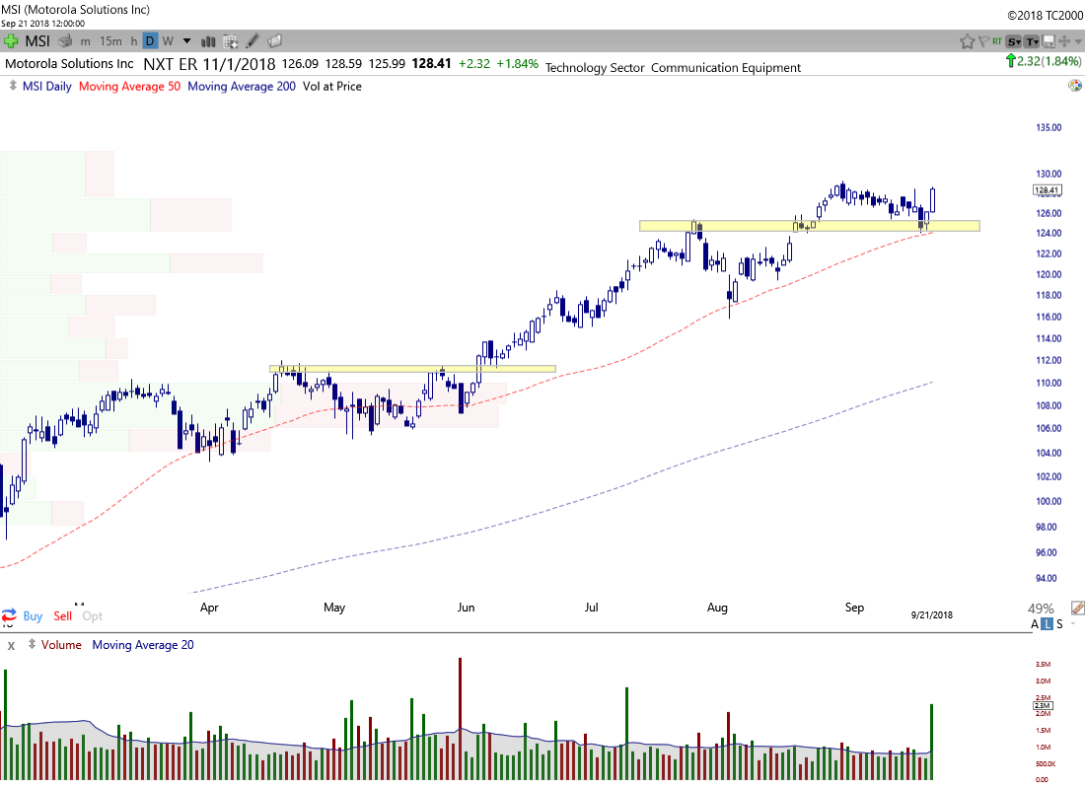Click the flag icon in toolbar

tap(983, 41)
